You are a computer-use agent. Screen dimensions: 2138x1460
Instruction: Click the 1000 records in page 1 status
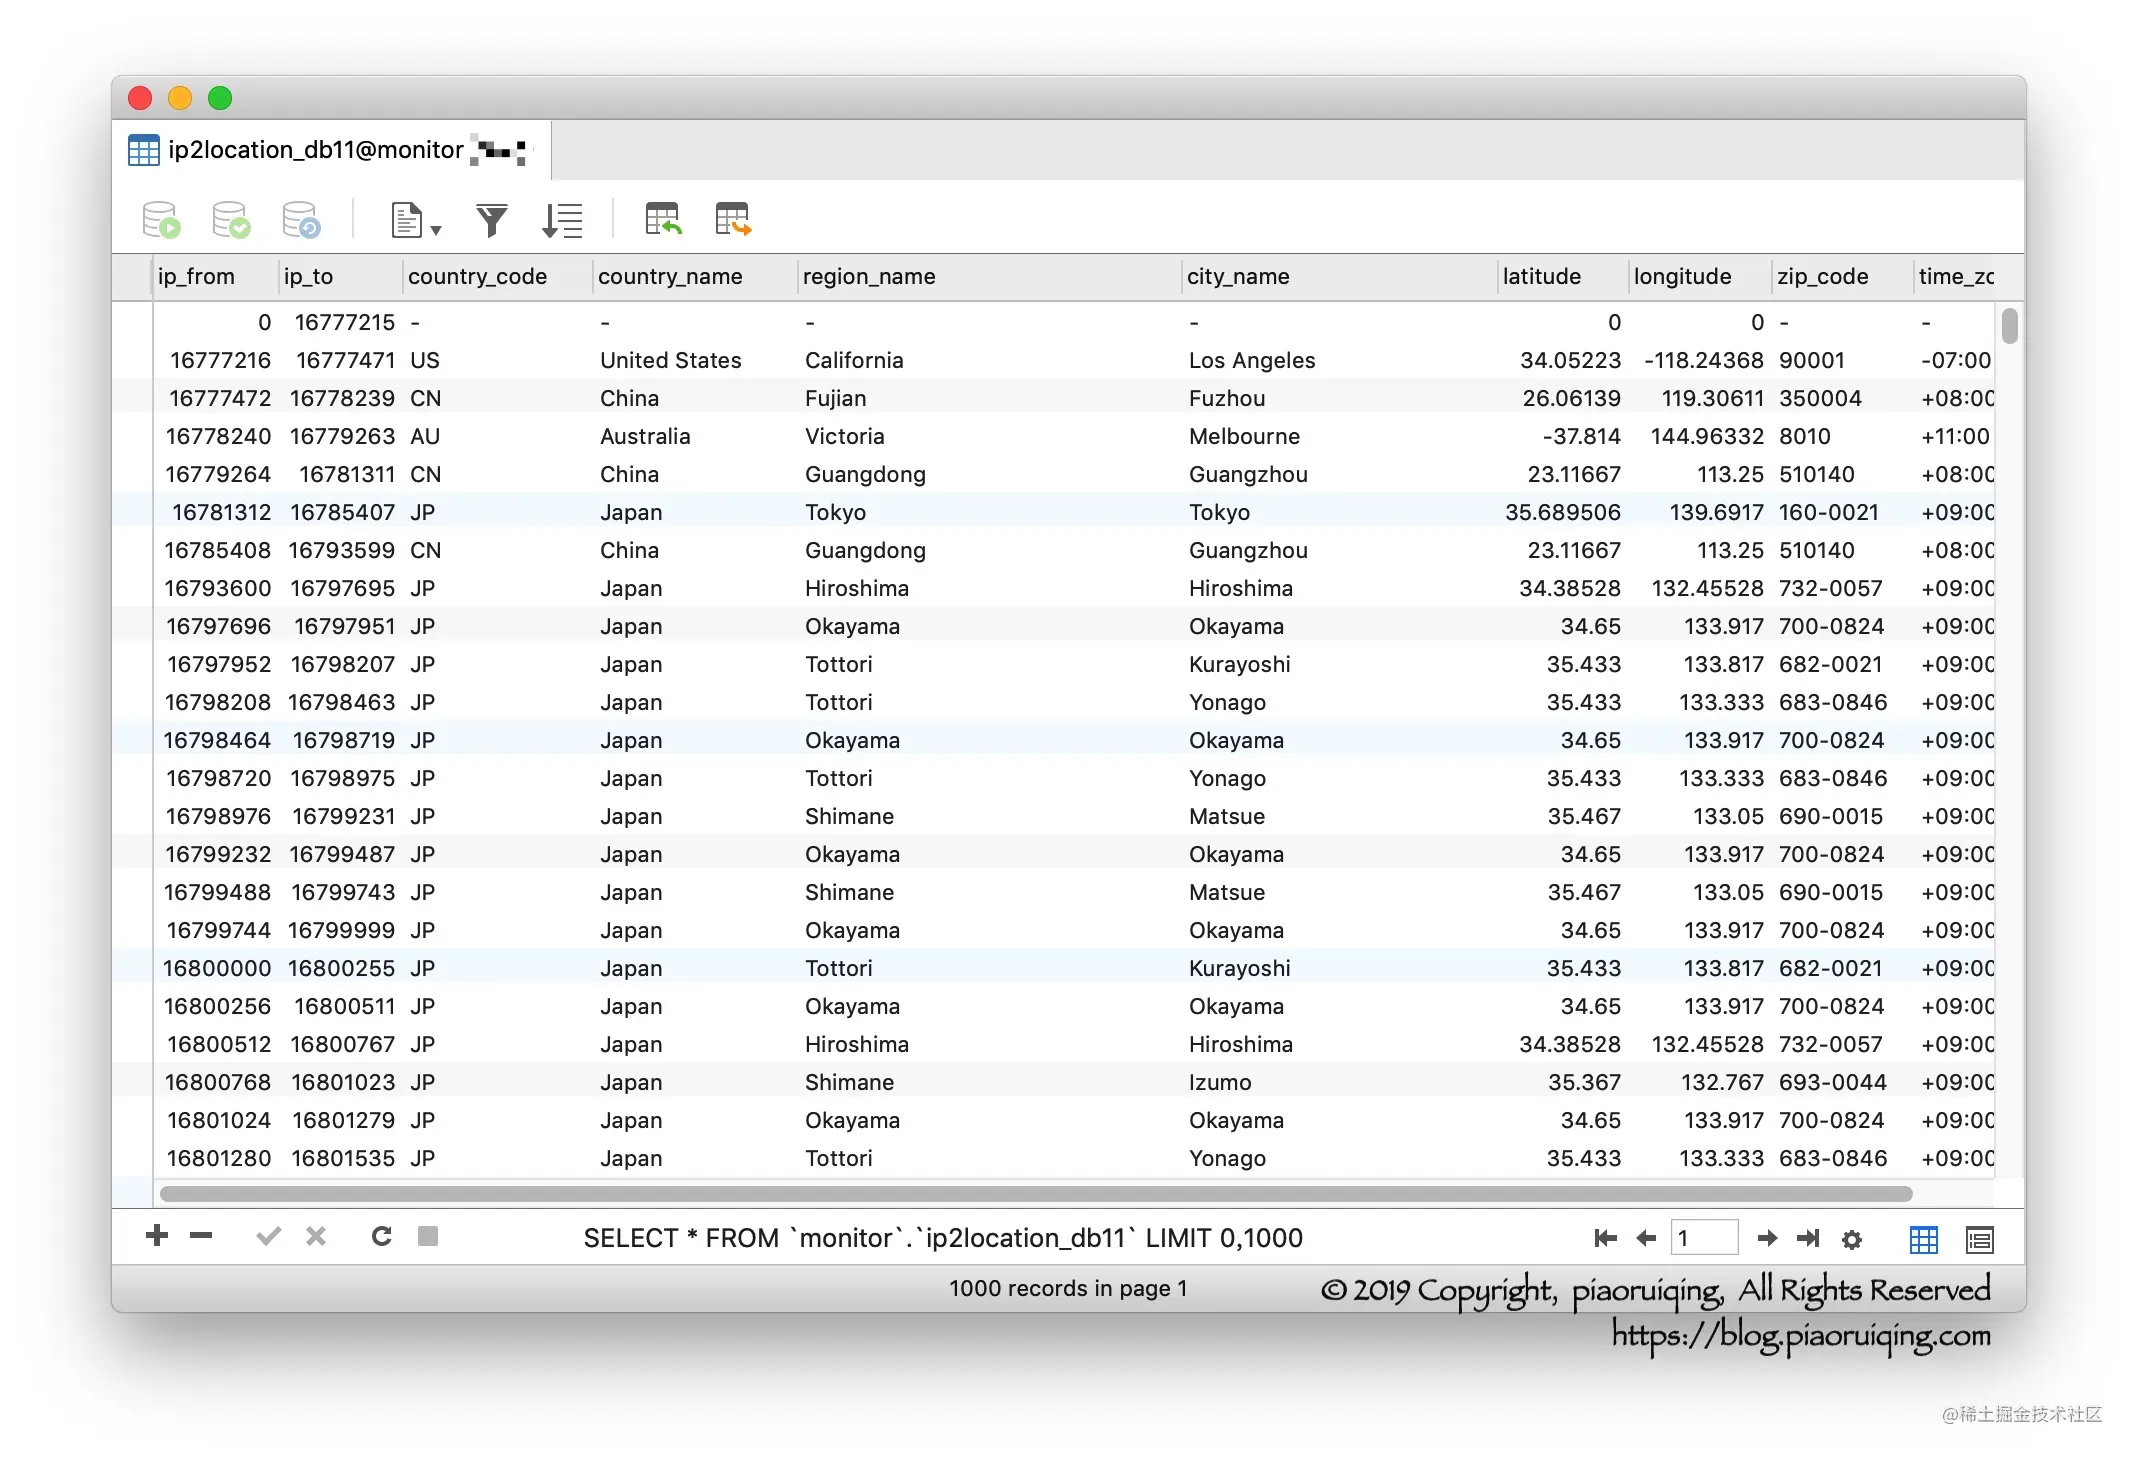click(1068, 1288)
